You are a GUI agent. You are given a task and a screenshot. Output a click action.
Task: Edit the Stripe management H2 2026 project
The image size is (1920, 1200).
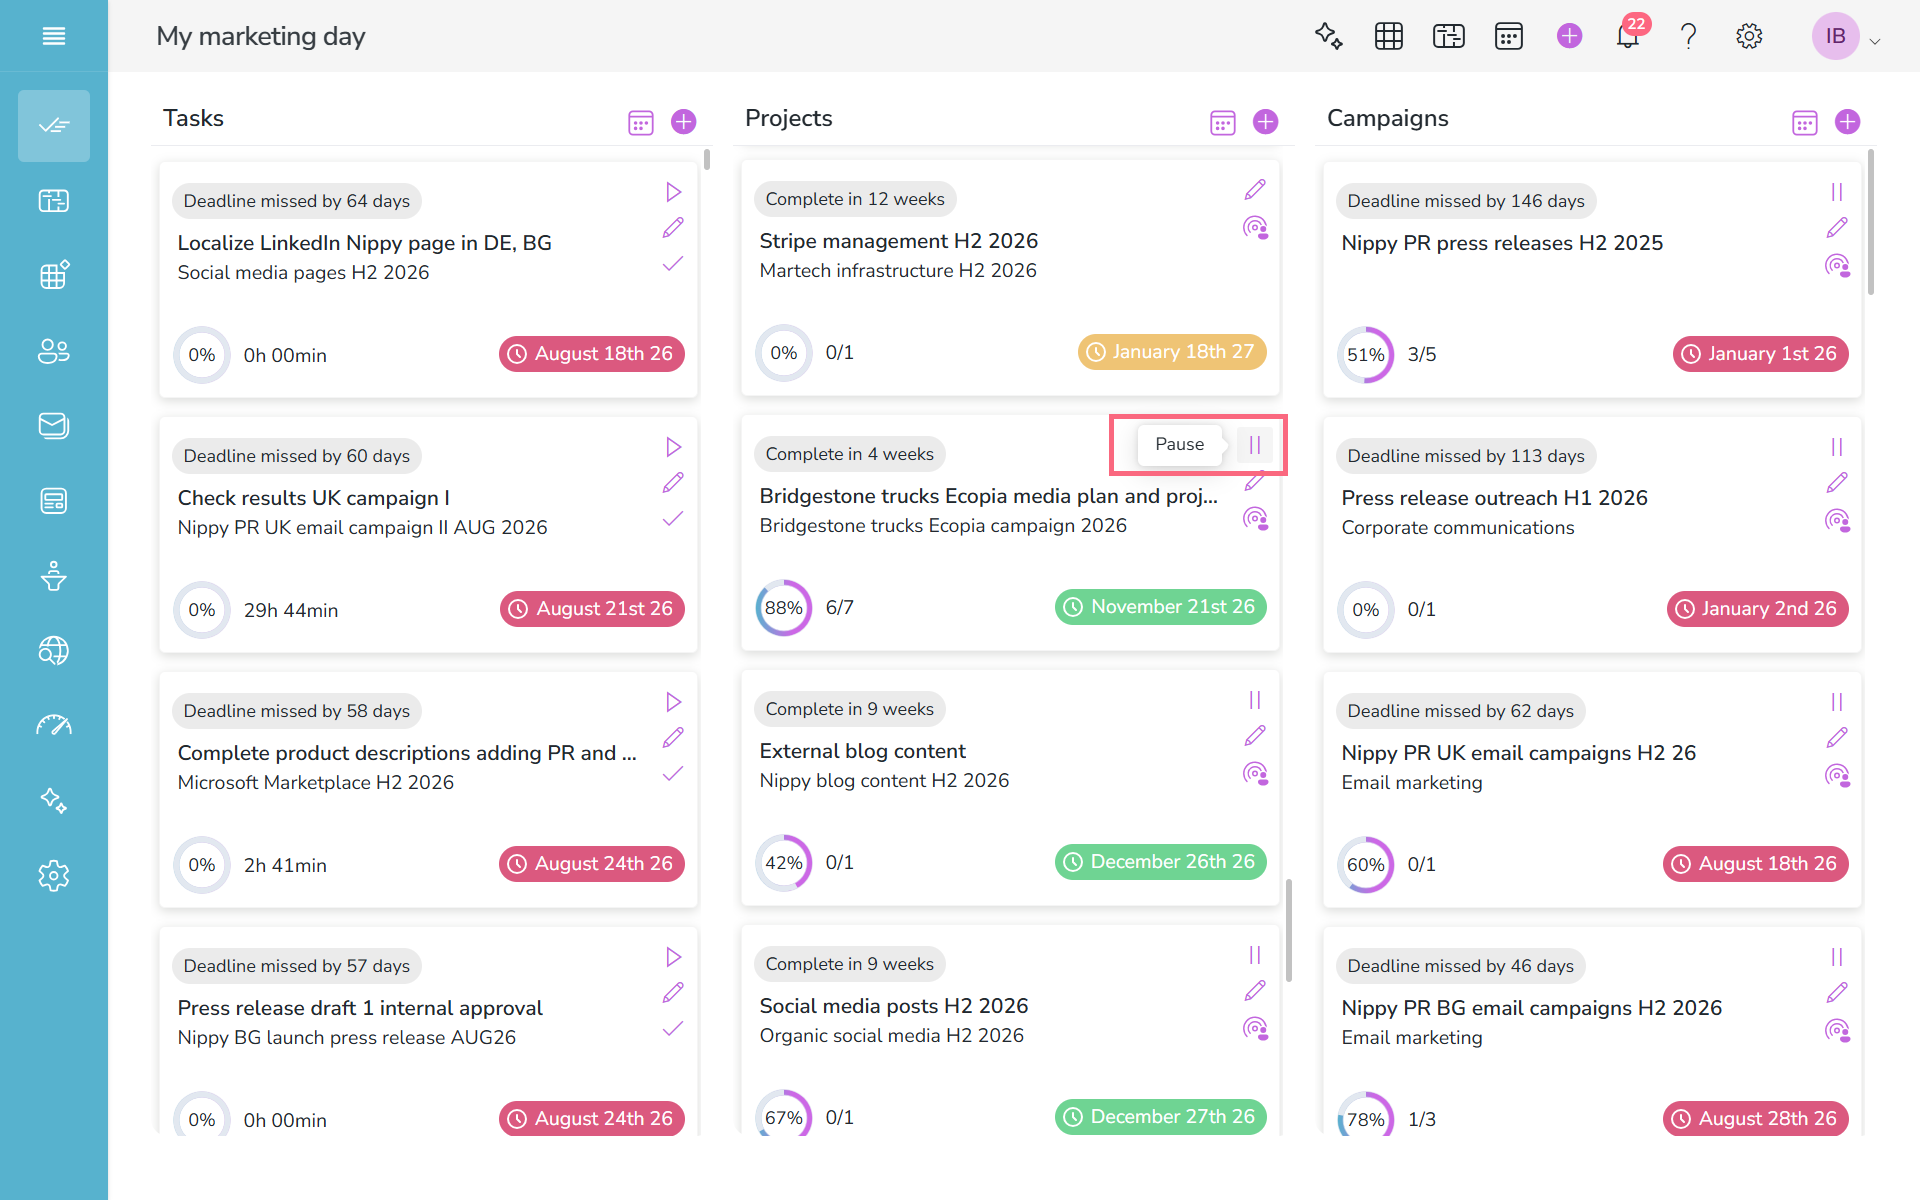tap(1255, 190)
